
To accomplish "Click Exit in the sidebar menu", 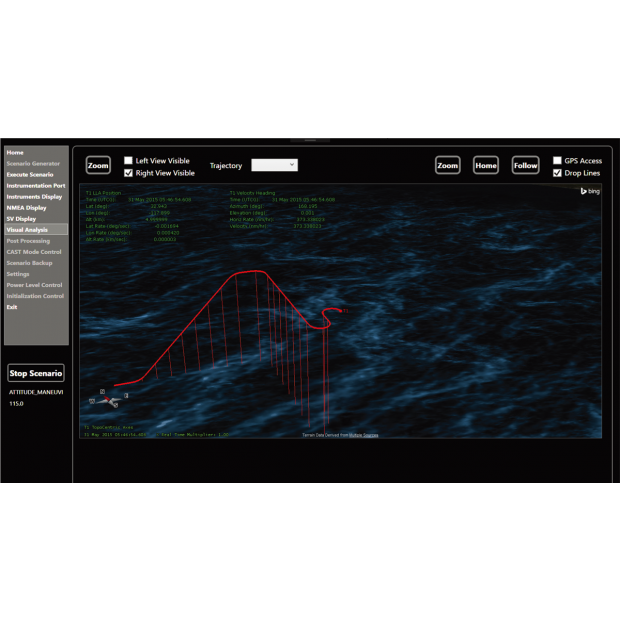I will pyautogui.click(x=12, y=307).
